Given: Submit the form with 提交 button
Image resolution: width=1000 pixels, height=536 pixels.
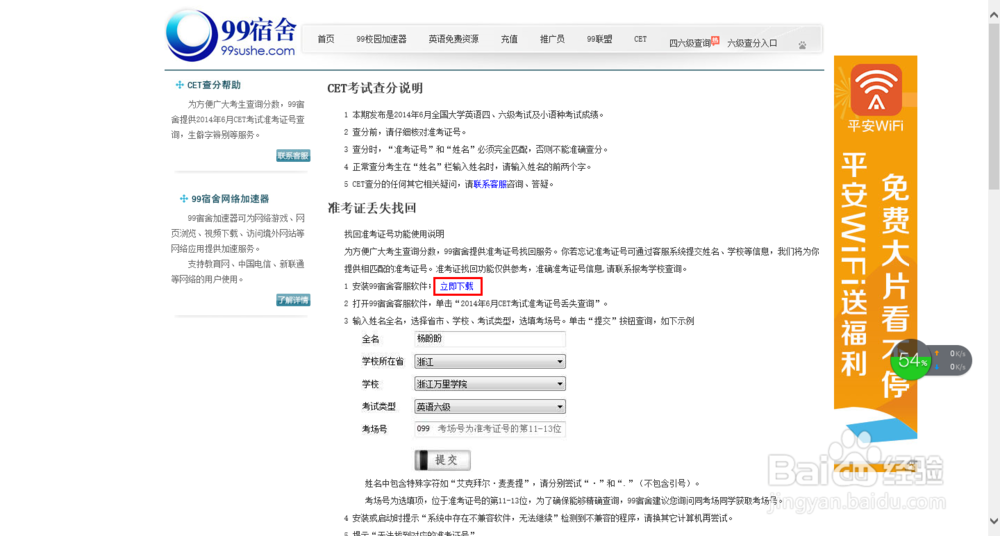Looking at the screenshot, I should [x=443, y=459].
